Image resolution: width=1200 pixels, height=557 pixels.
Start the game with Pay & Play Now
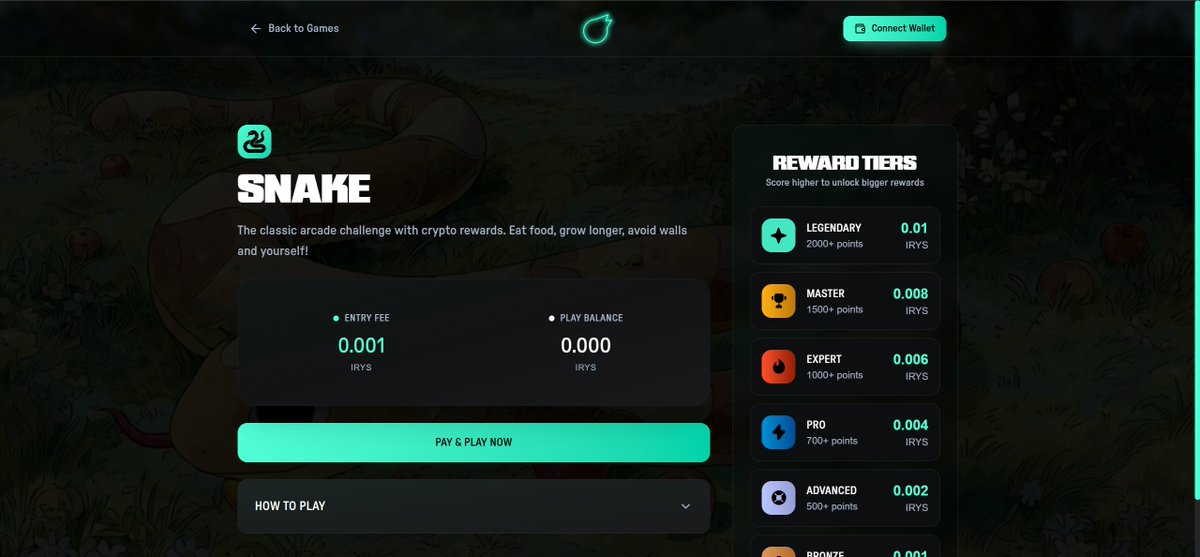click(x=474, y=442)
